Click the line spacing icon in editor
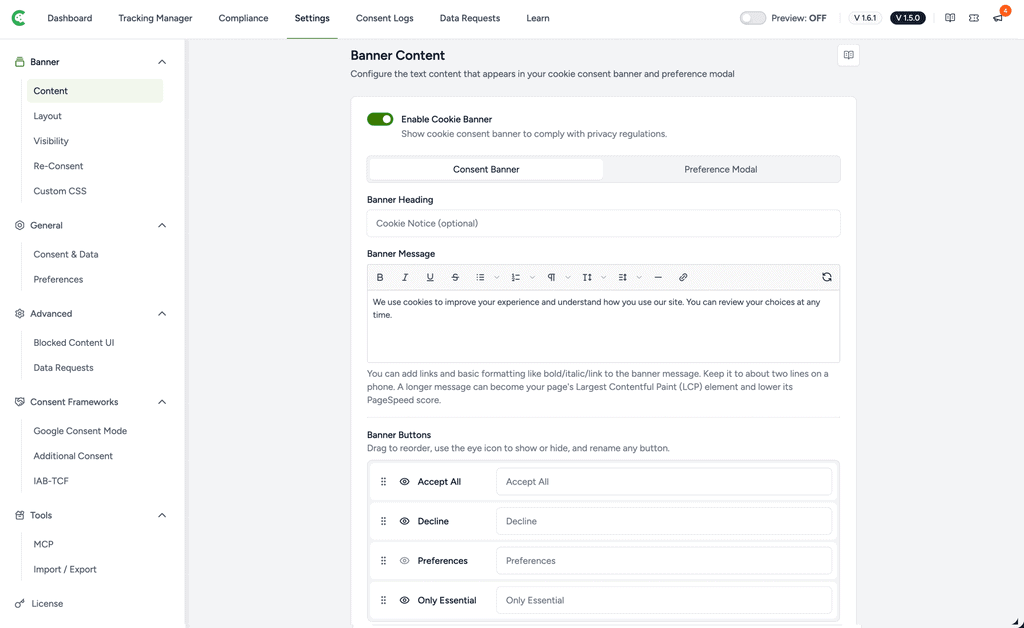1024x628 pixels. (622, 277)
